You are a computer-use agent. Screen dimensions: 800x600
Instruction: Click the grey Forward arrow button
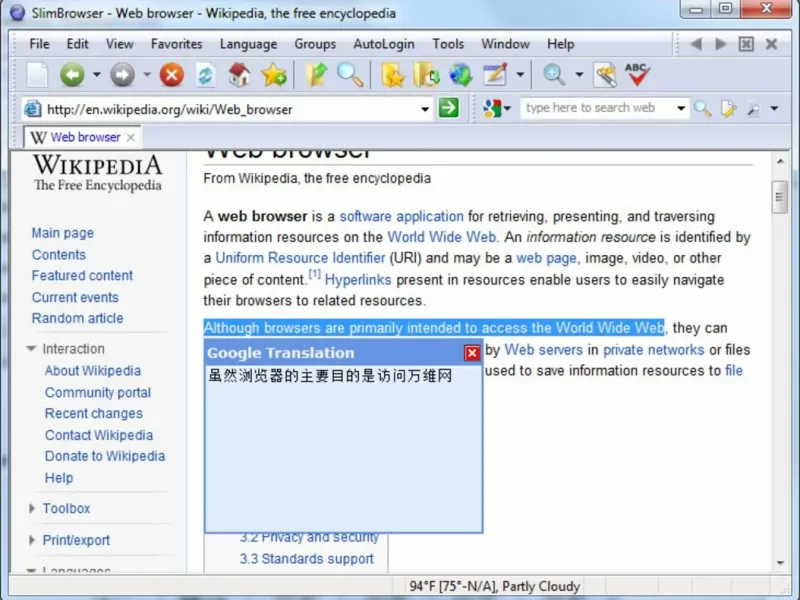(122, 75)
